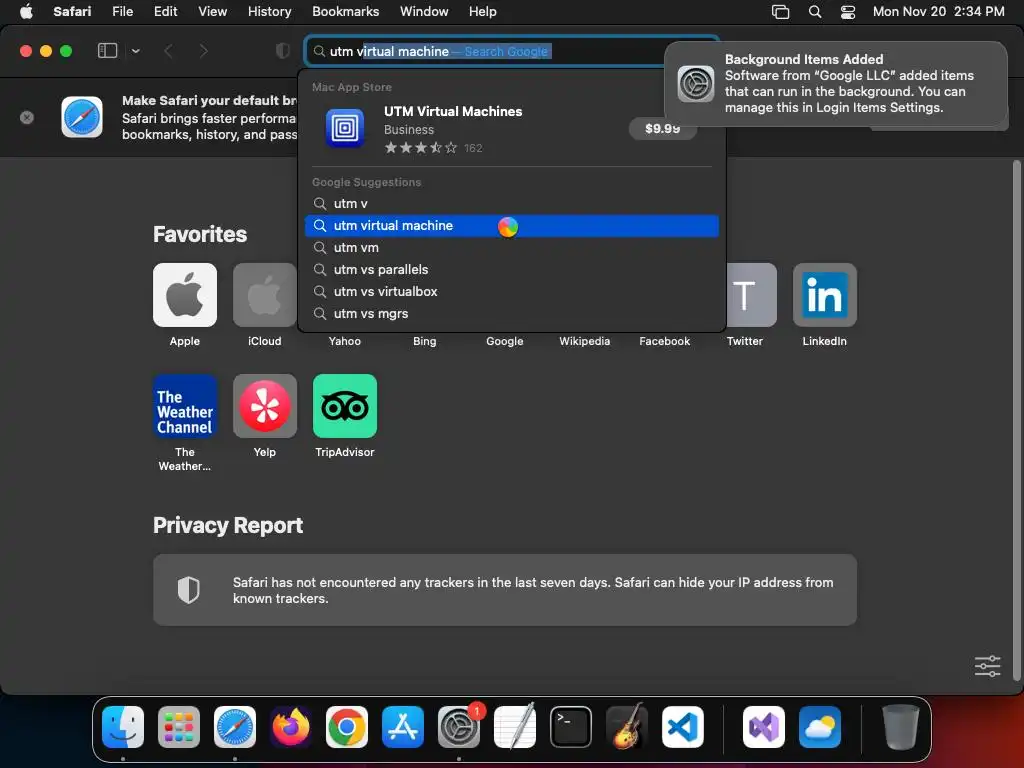Go back with the back arrow
The height and width of the screenshot is (768, 1024).
click(x=168, y=50)
